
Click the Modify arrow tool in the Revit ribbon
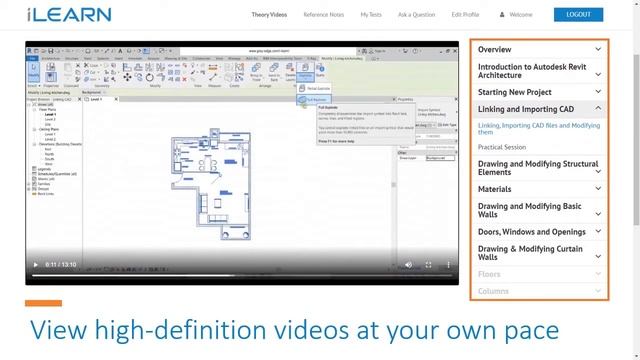[33, 71]
